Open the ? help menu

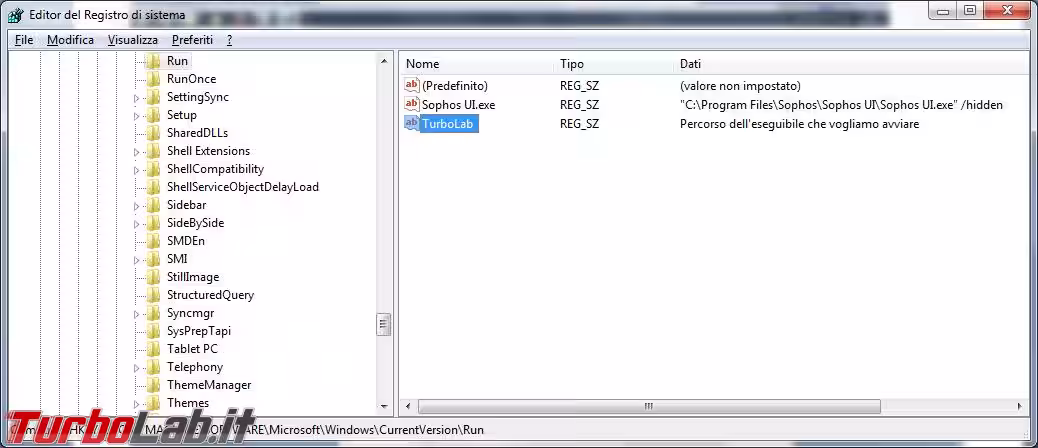(229, 40)
